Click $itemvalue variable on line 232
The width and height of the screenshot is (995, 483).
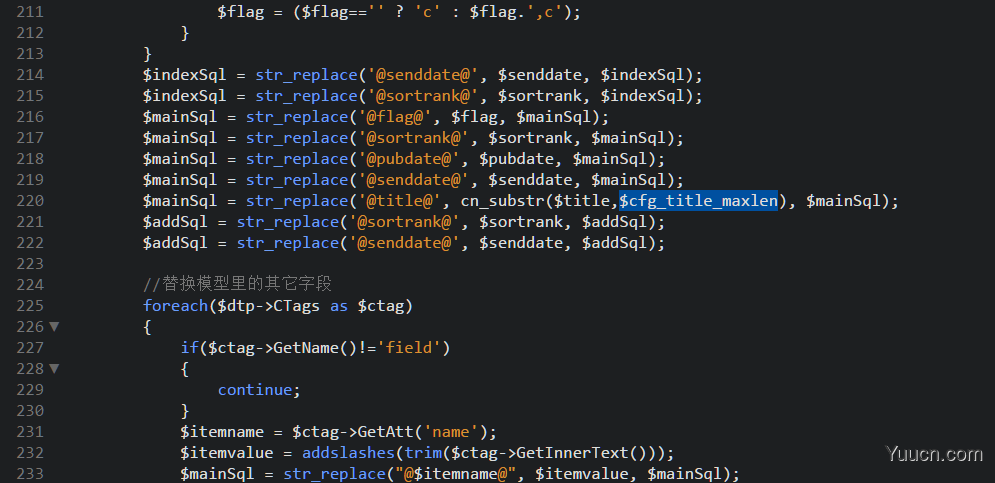(227, 453)
